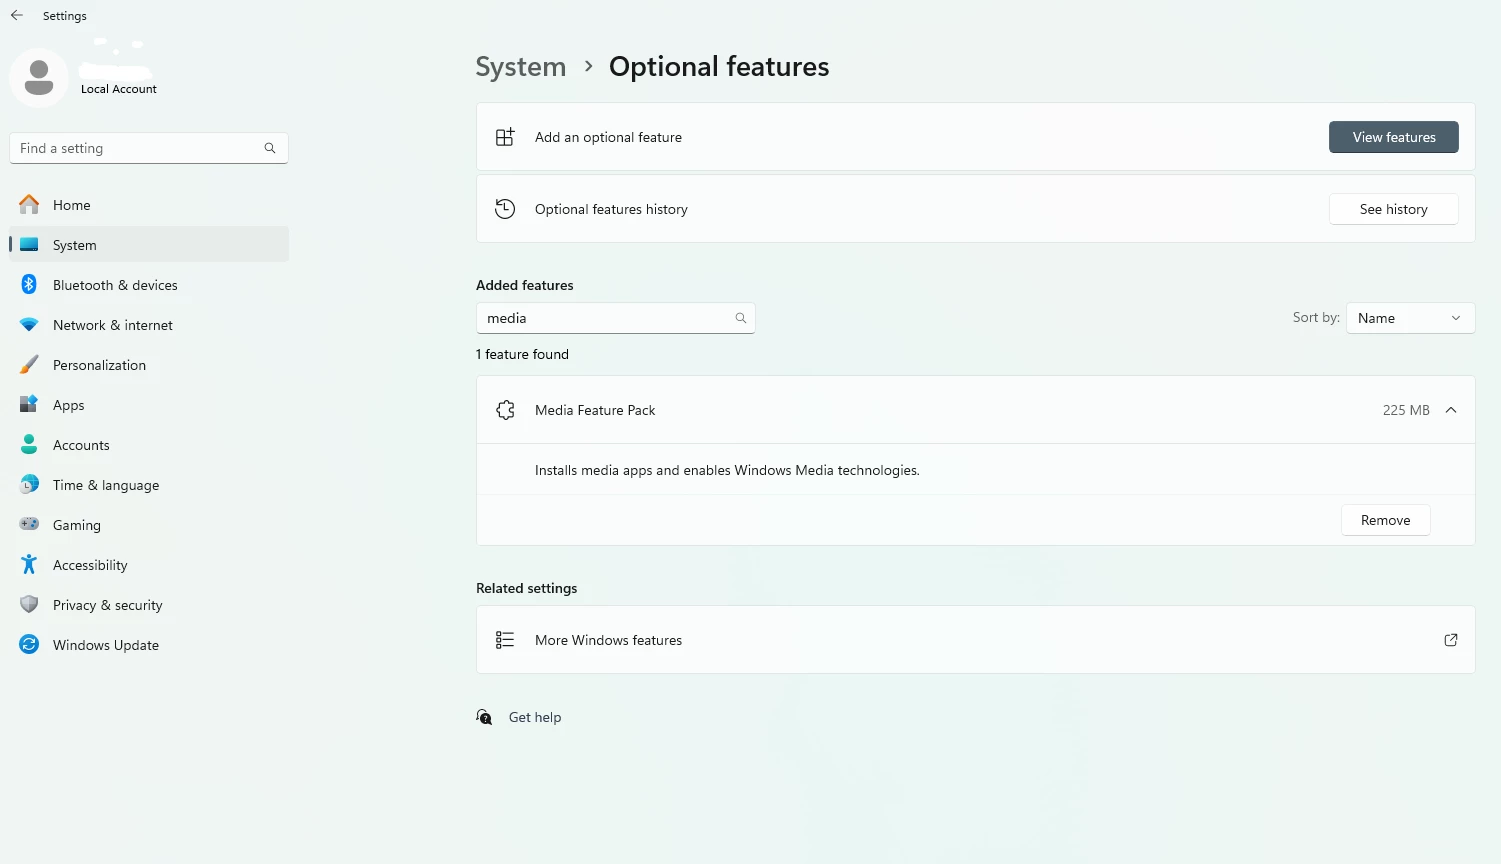Click the back arrow in Settings
Image resolution: width=1501 pixels, height=864 pixels.
tap(17, 16)
